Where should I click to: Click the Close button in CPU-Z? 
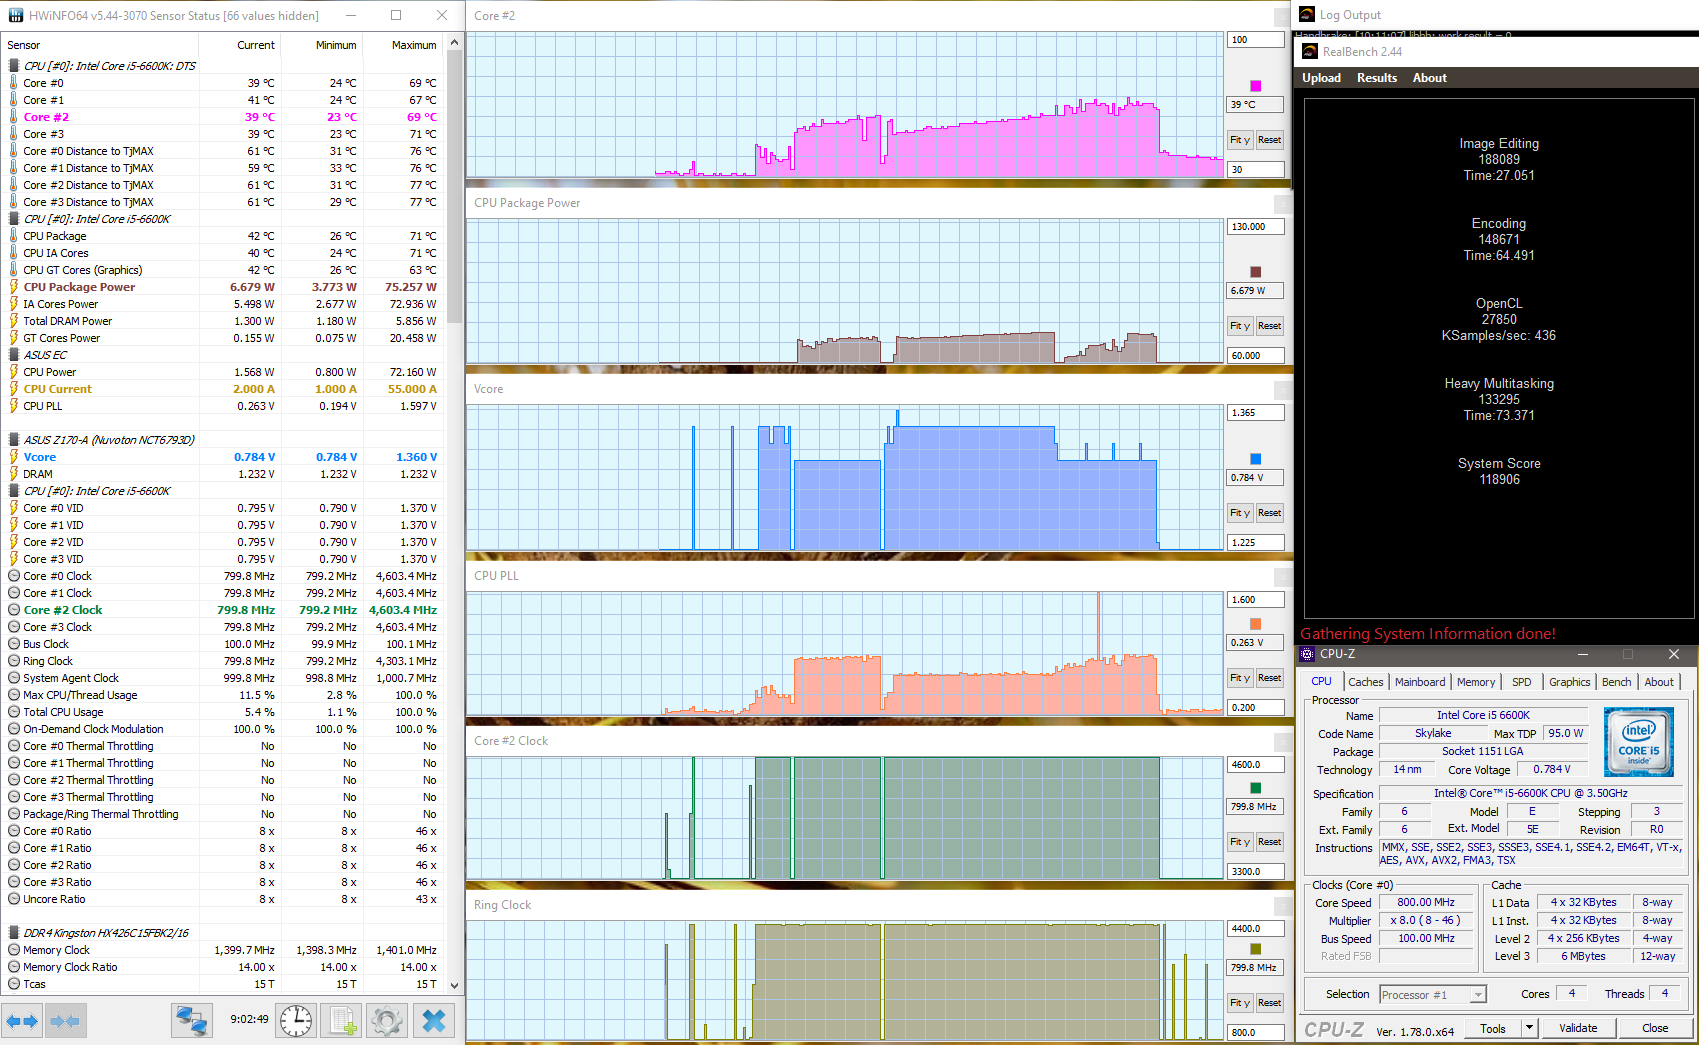tap(1655, 1028)
